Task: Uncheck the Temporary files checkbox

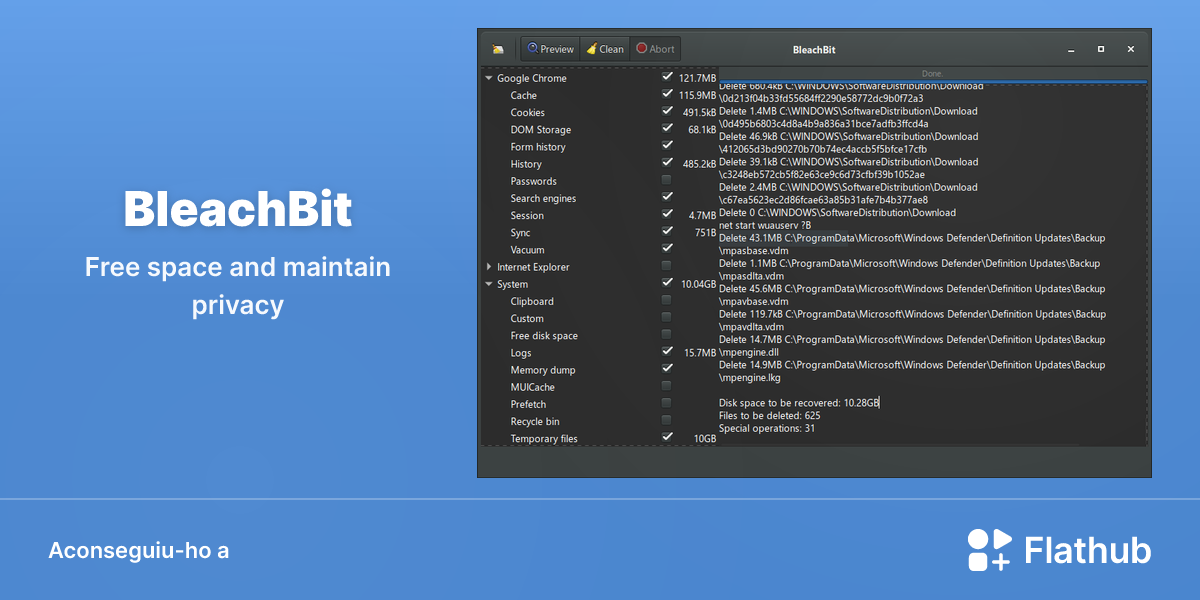Action: 667,437
